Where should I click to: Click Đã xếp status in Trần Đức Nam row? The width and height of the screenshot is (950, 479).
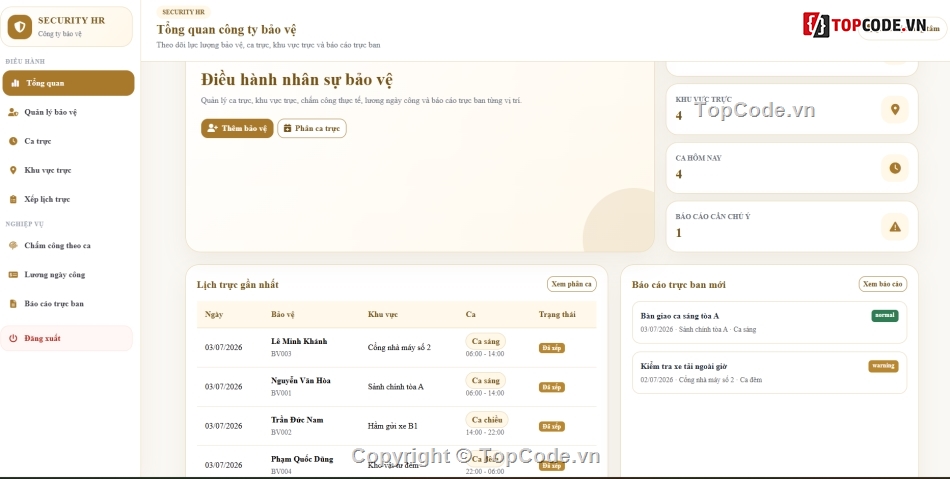(551, 426)
